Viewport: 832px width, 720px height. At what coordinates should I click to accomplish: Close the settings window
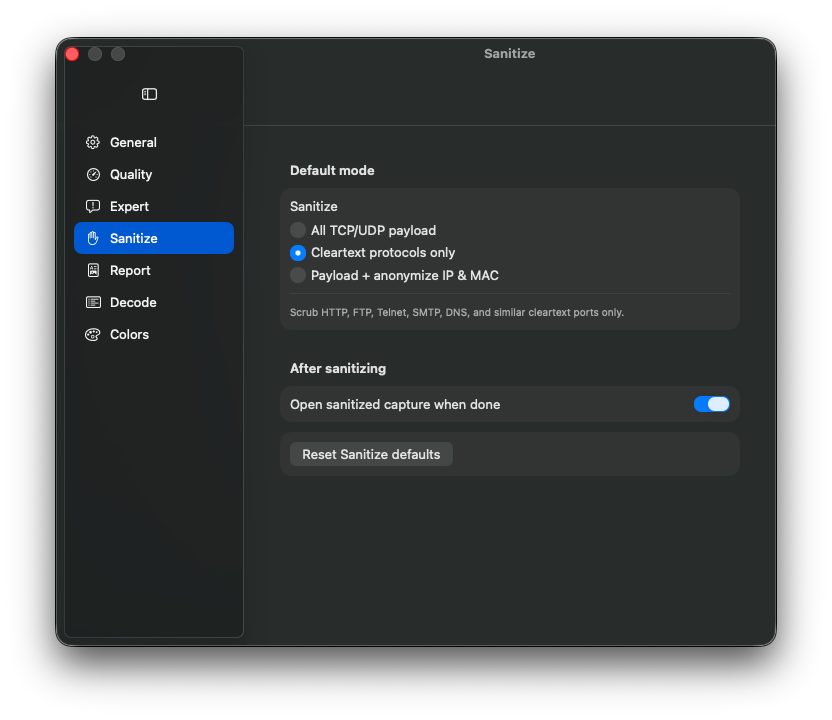click(72, 54)
